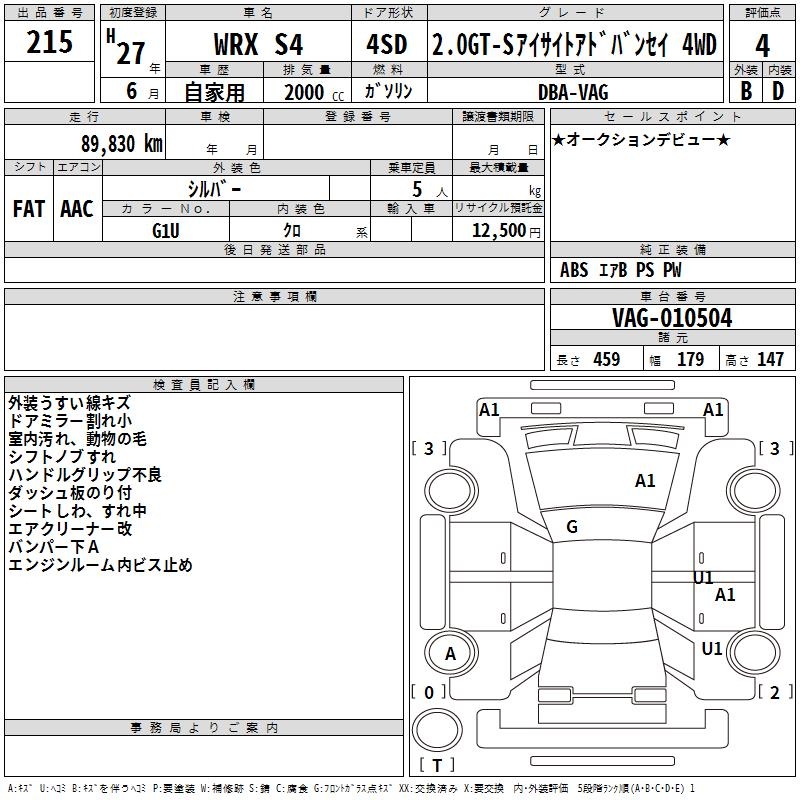Click inspector note ダッシュ板のり付
The height and width of the screenshot is (800, 800).
[x=70, y=493]
